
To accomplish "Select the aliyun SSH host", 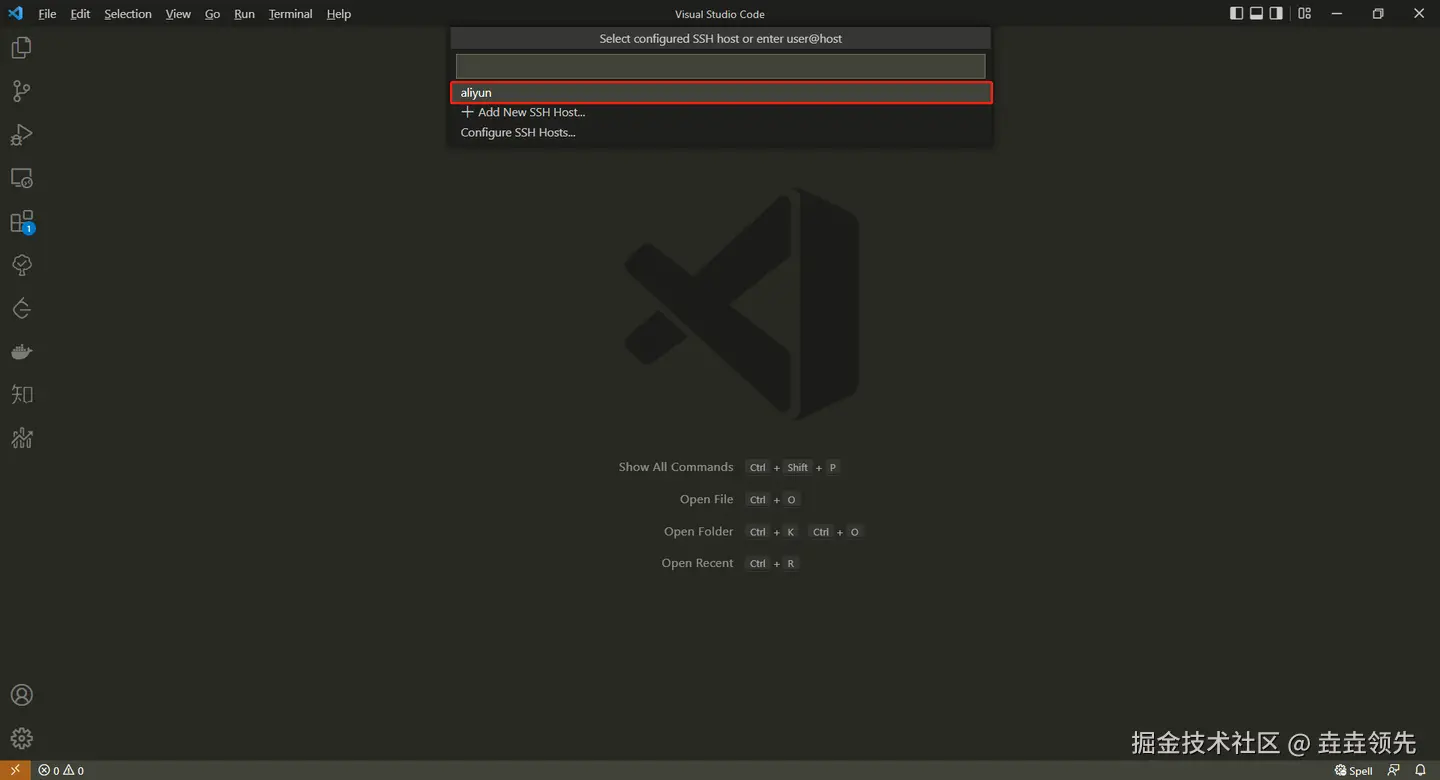I will coord(721,92).
